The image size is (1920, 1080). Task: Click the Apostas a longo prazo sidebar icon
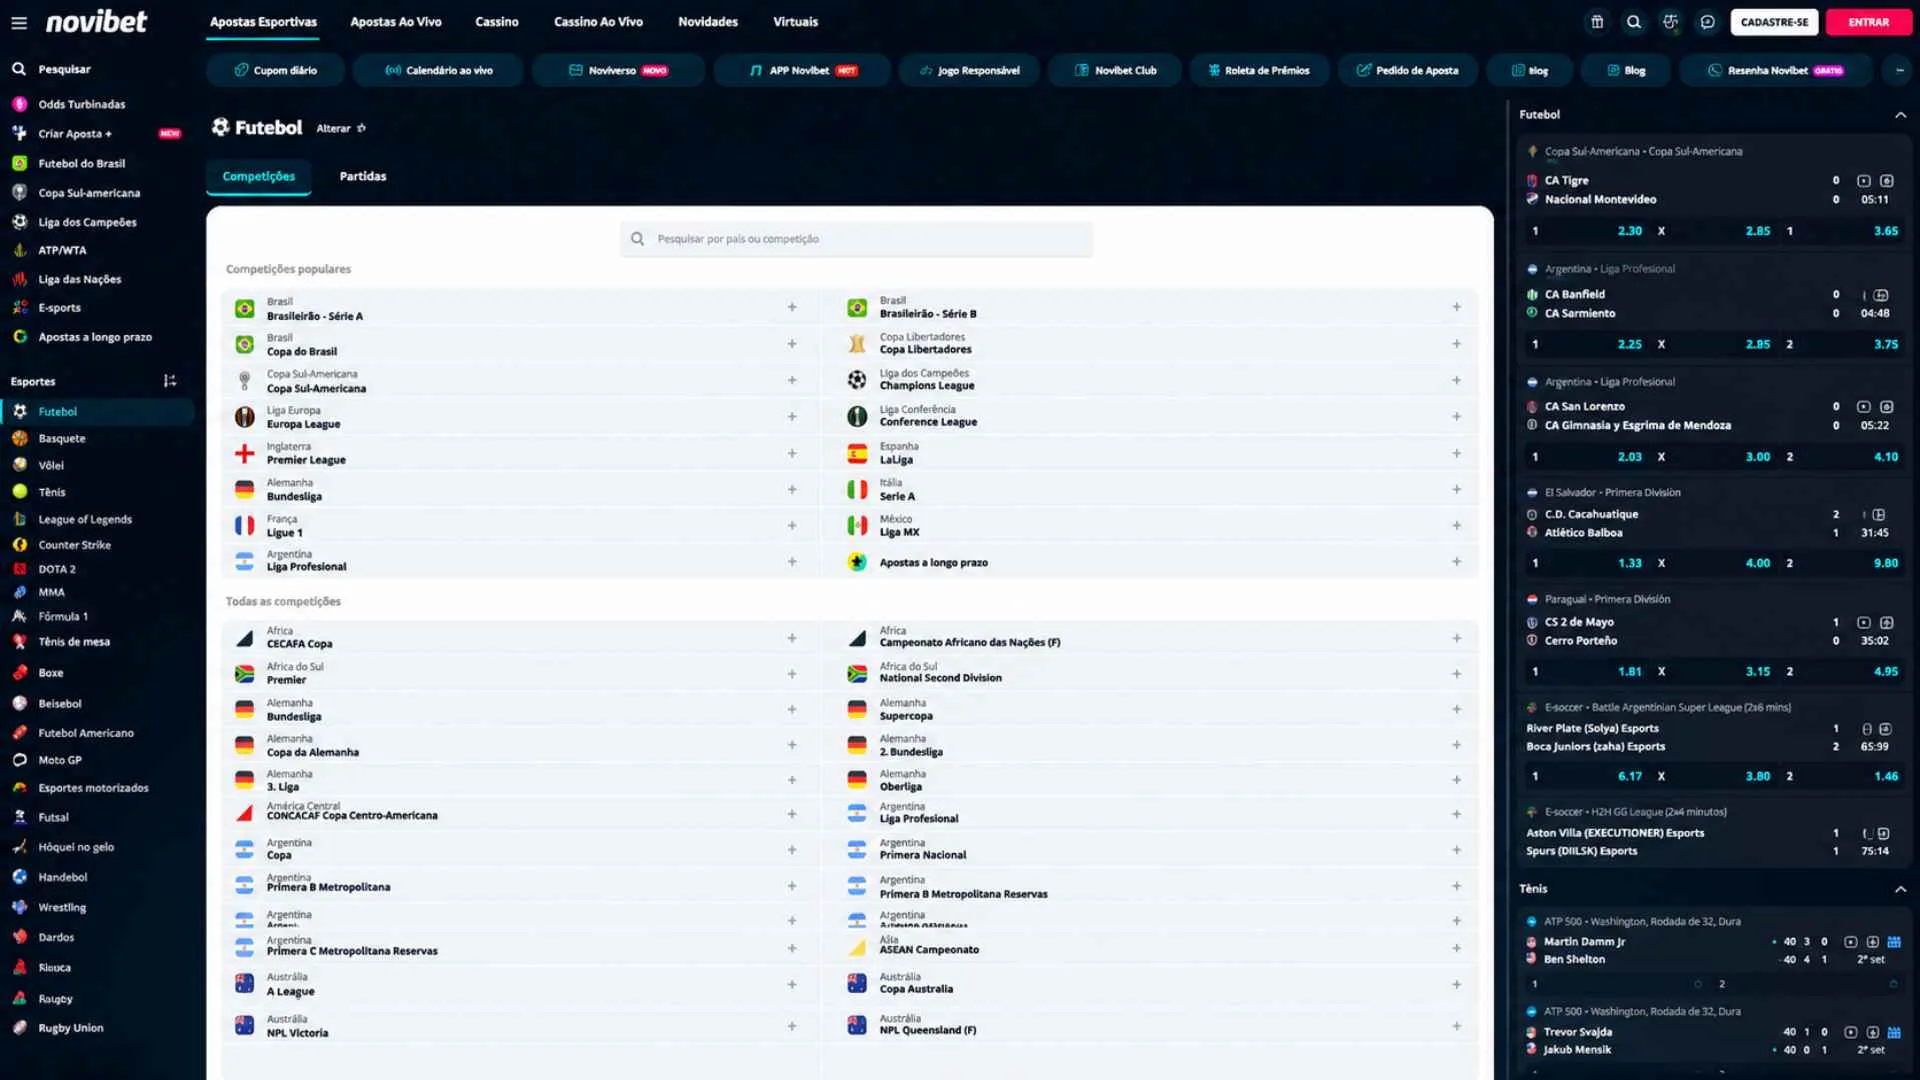(x=19, y=337)
